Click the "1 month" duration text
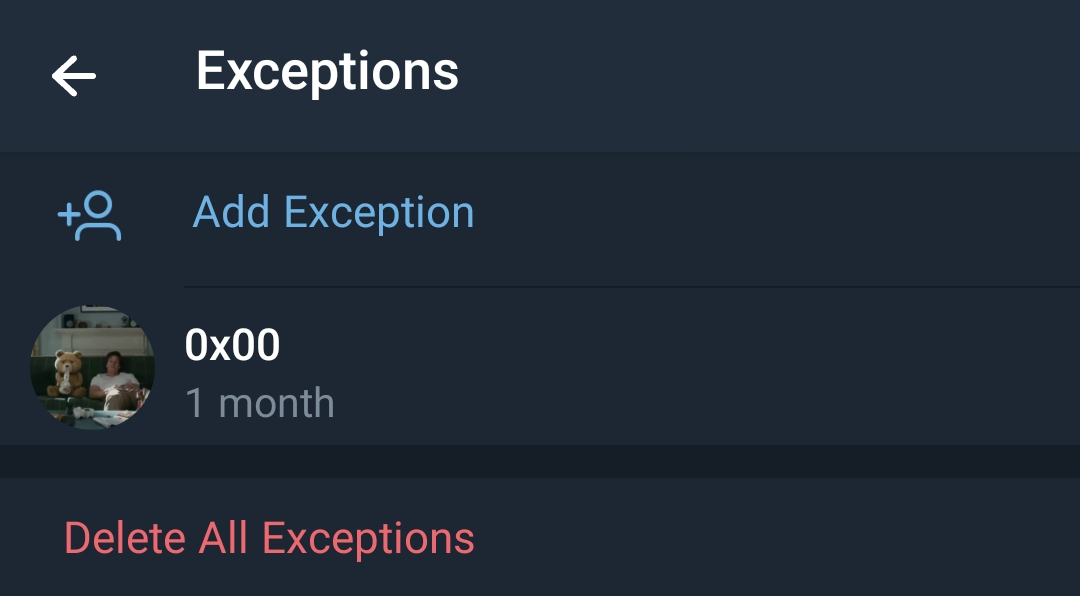The height and width of the screenshot is (596, 1080). coord(260,403)
